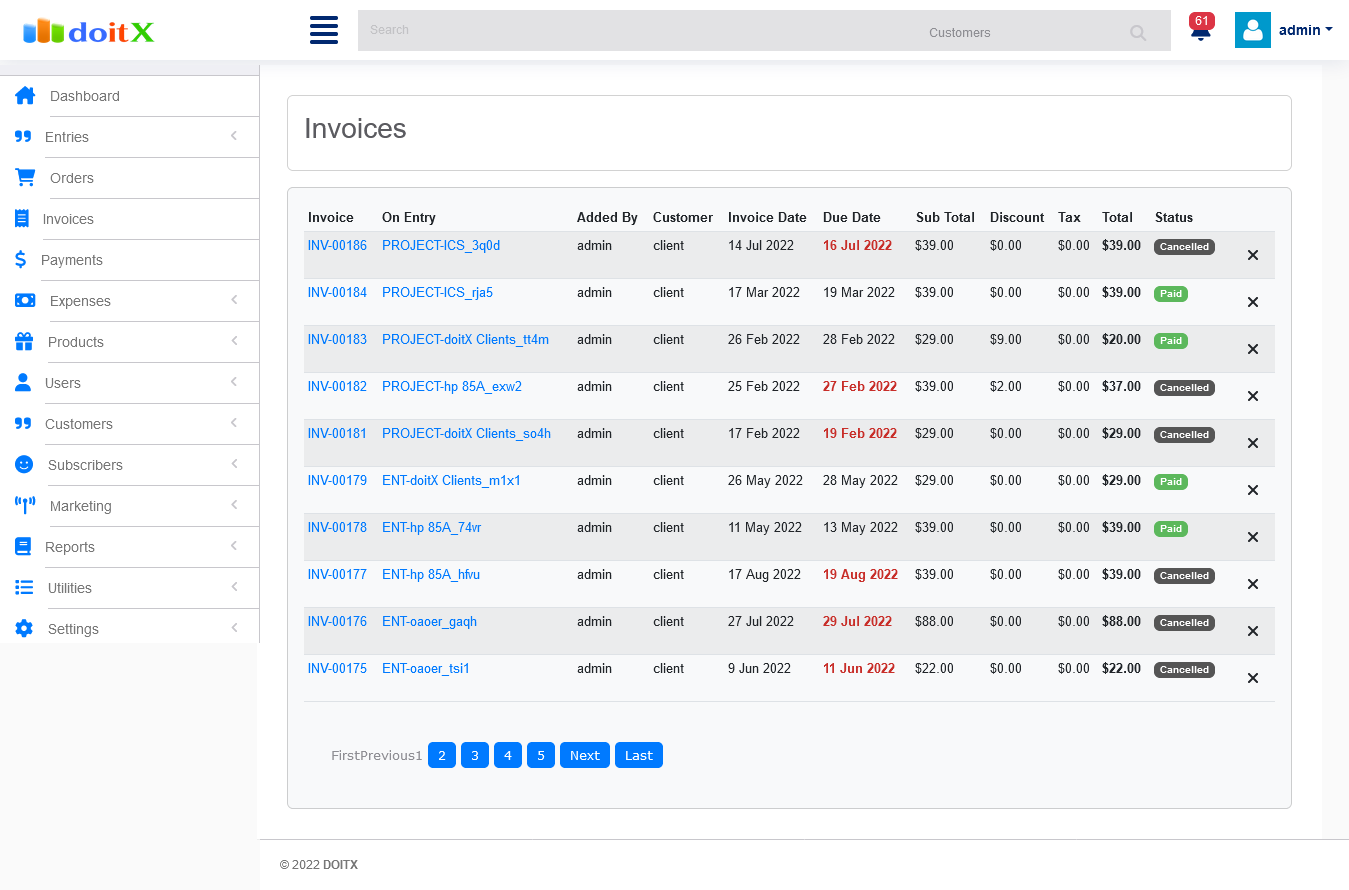
Task: Click the Users person icon
Action: pos(23,383)
